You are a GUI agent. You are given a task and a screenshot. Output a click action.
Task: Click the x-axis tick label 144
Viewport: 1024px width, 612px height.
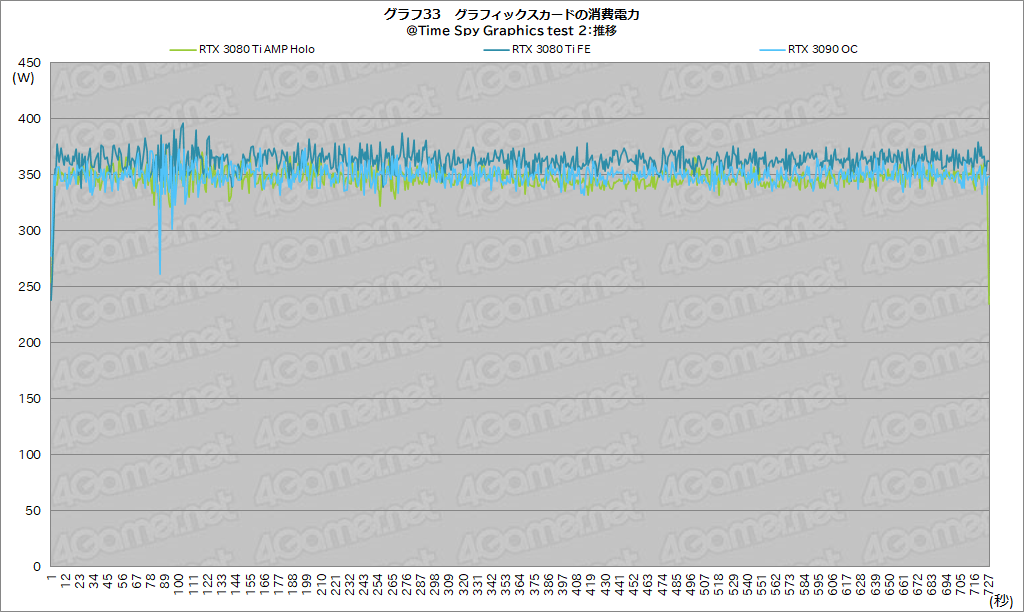click(236, 584)
